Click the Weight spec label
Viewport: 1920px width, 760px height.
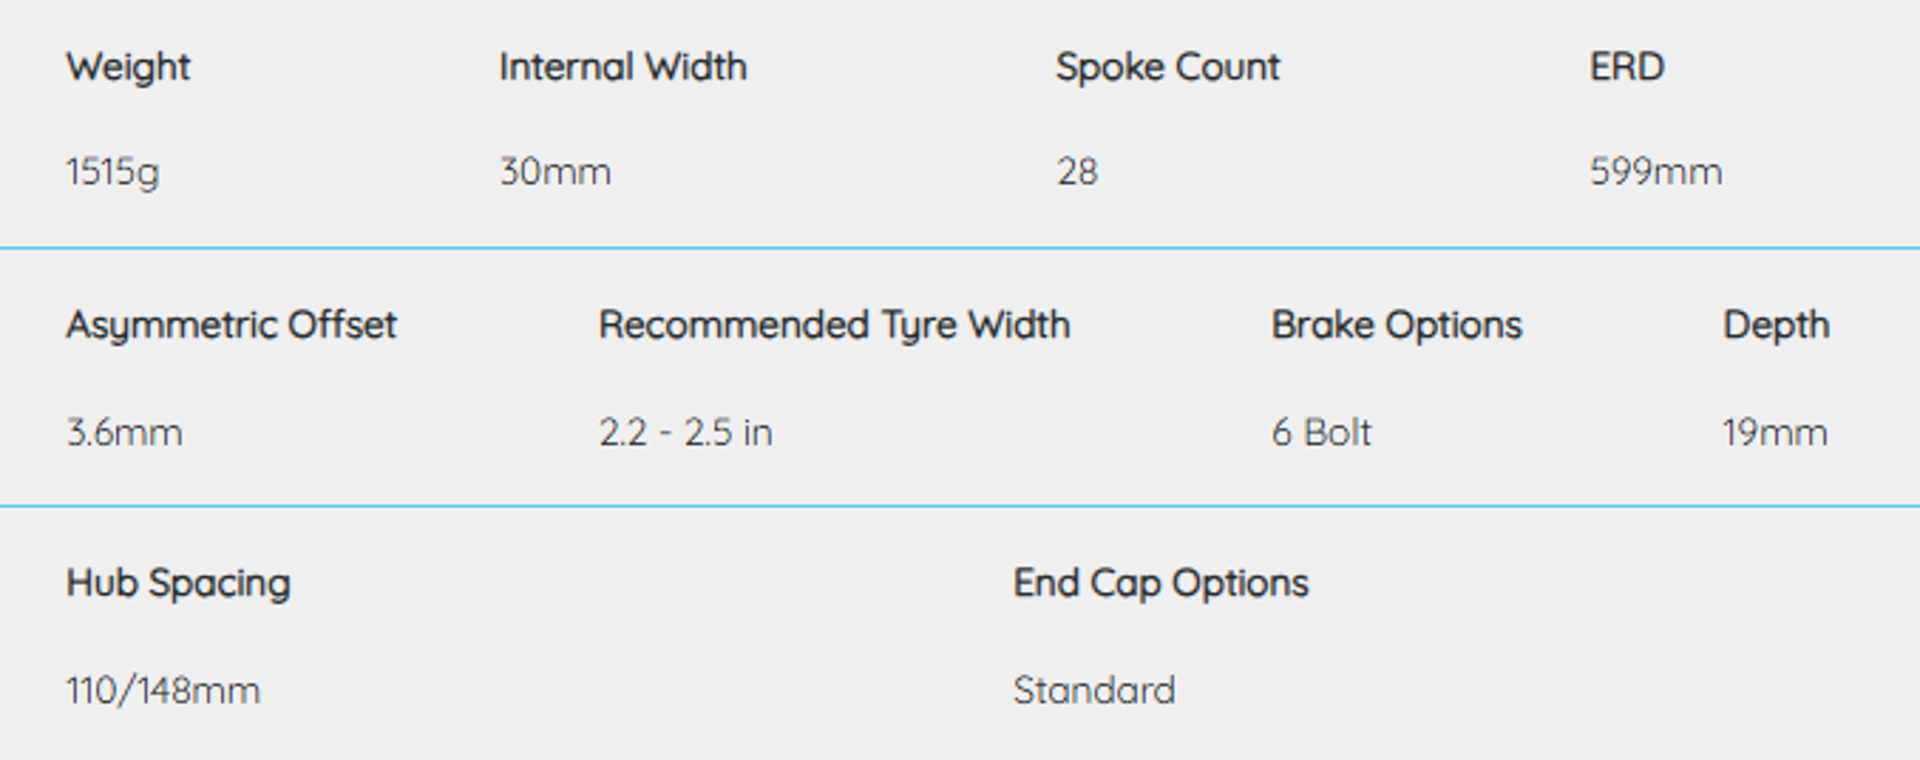[128, 67]
